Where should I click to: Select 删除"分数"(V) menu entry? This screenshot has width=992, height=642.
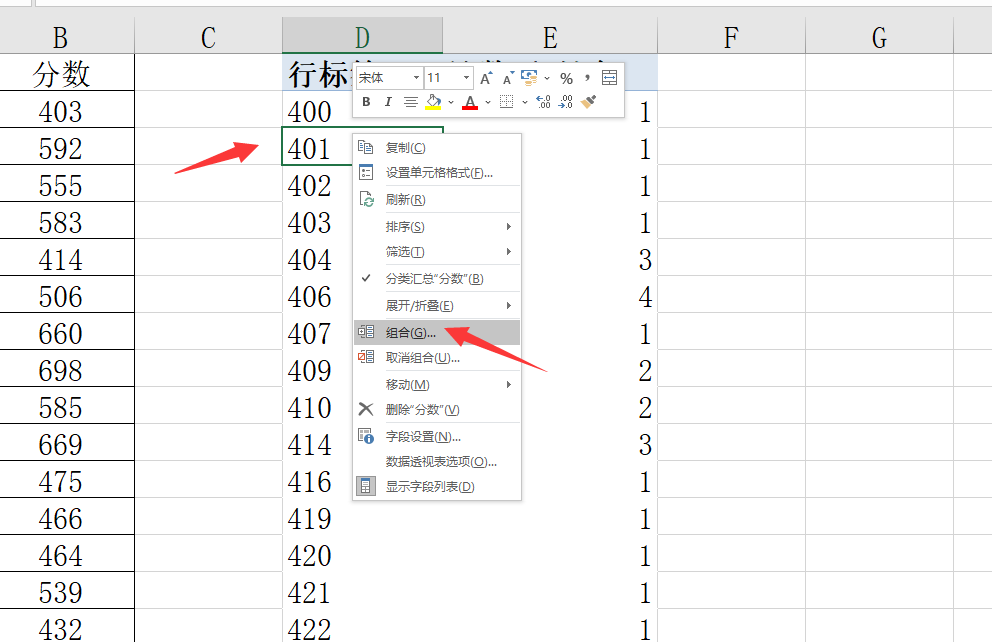[x=437, y=410]
